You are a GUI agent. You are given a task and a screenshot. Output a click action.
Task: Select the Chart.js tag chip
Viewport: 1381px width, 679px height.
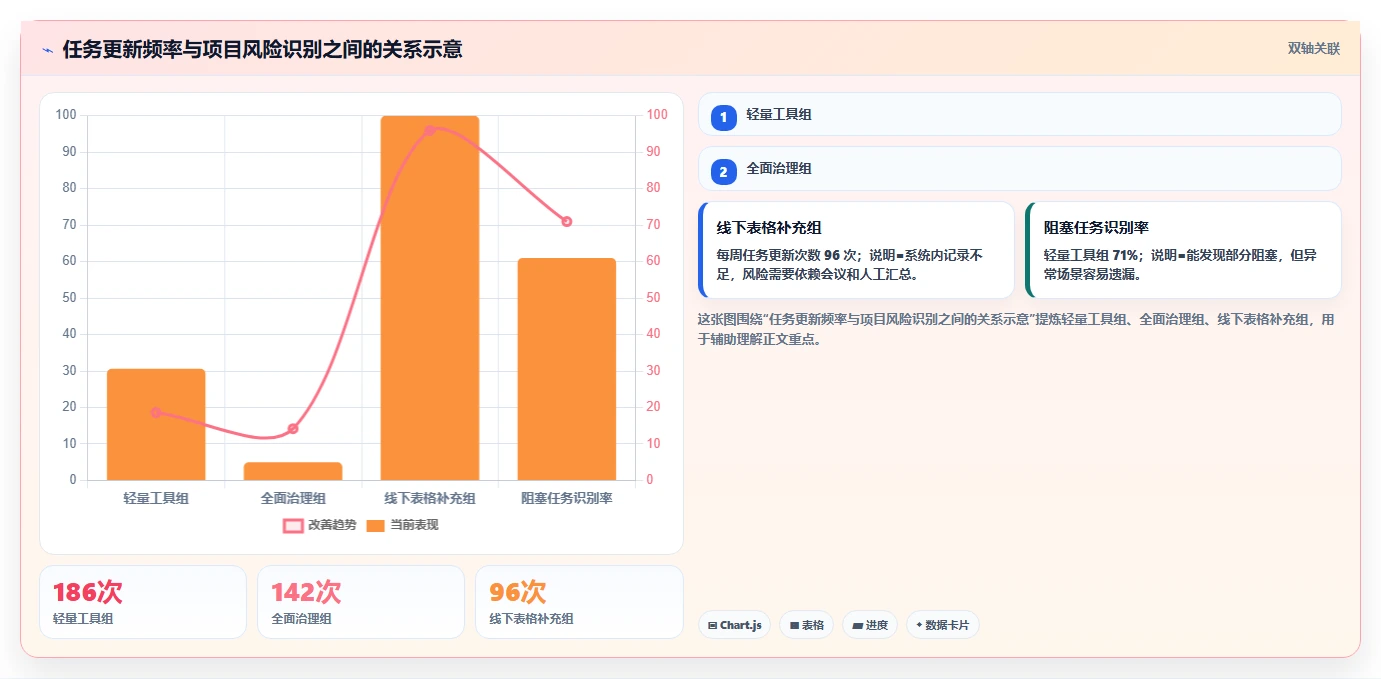[735, 625]
